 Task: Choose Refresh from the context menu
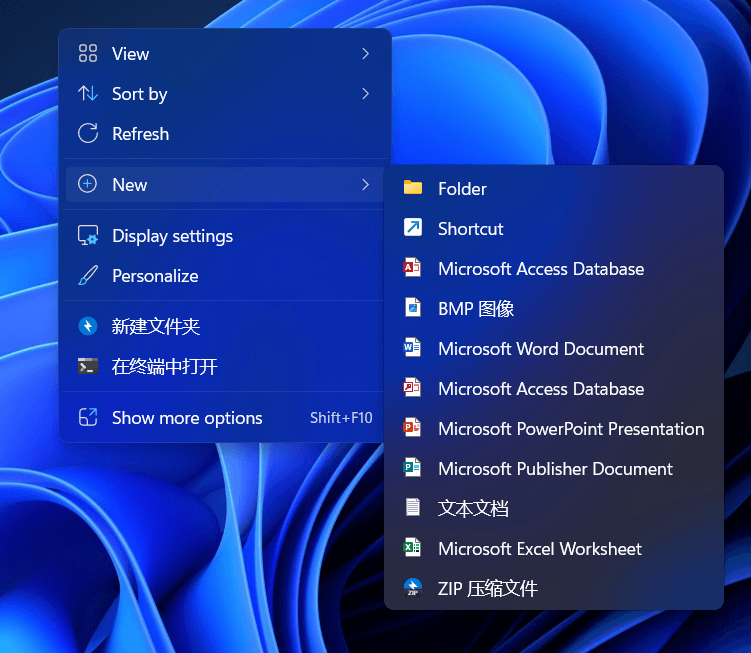pos(225,134)
